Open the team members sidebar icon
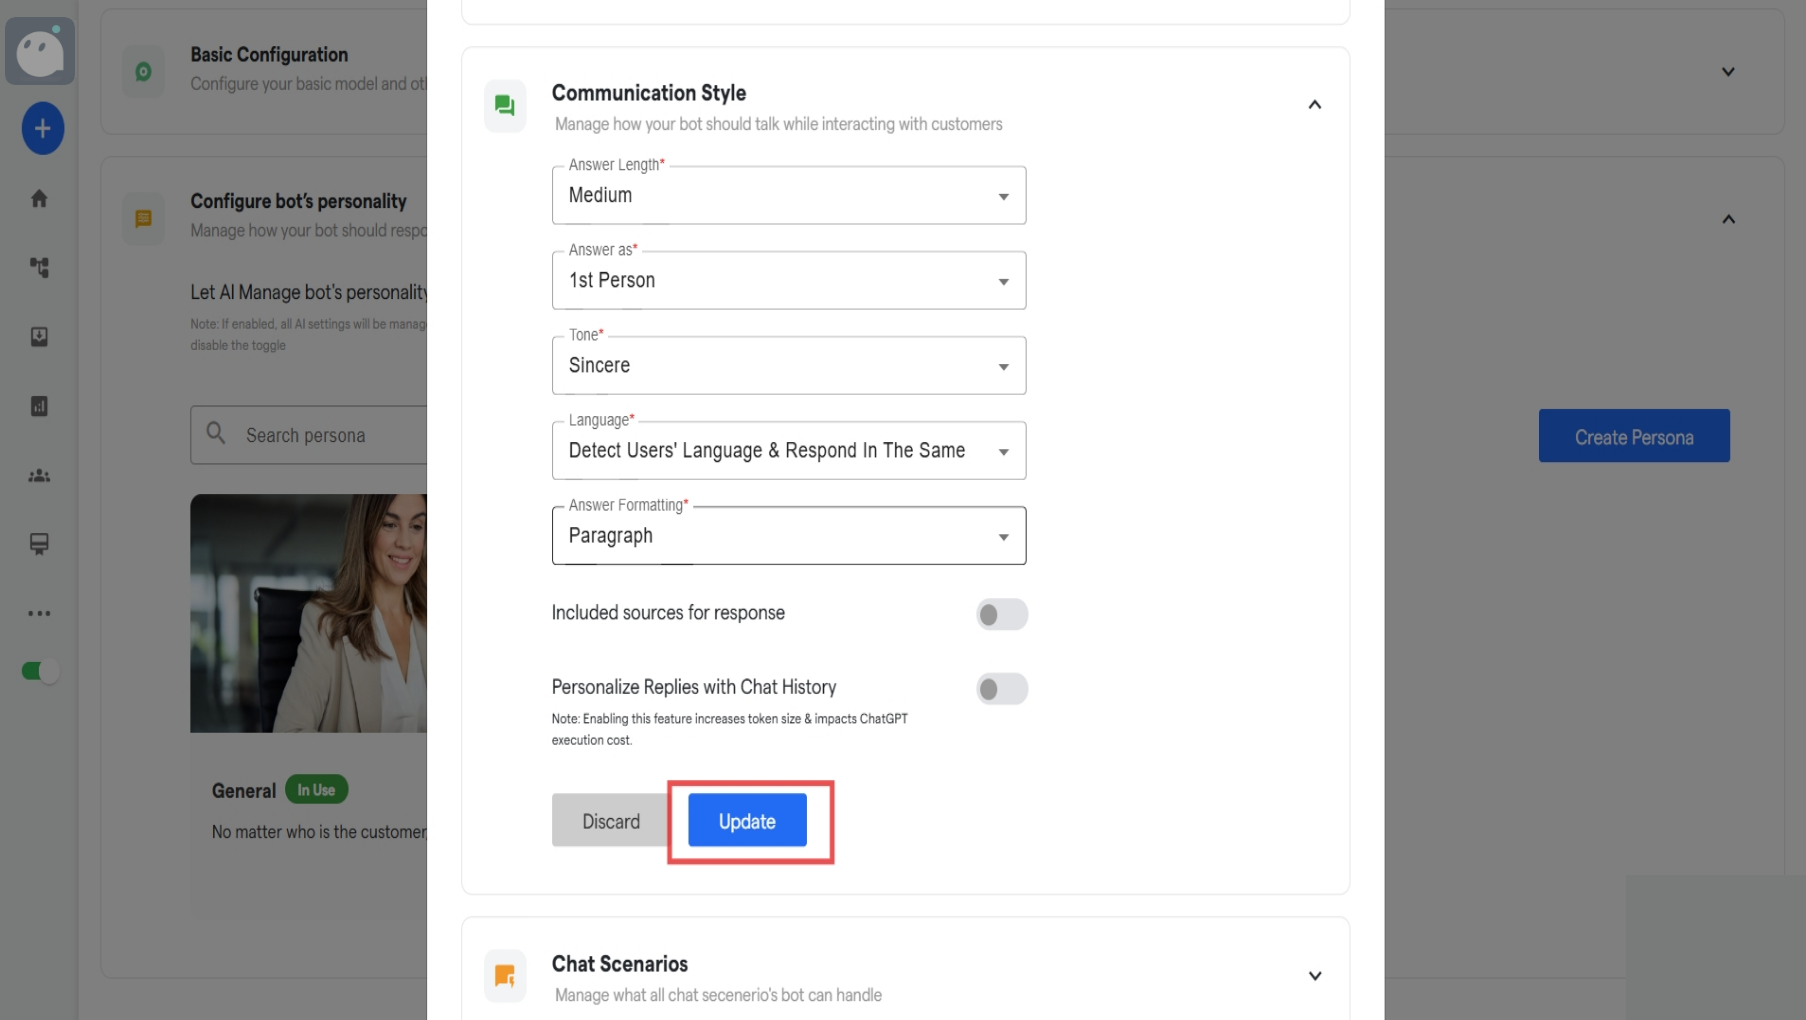Screen dimensions: 1806x1020 [40, 476]
